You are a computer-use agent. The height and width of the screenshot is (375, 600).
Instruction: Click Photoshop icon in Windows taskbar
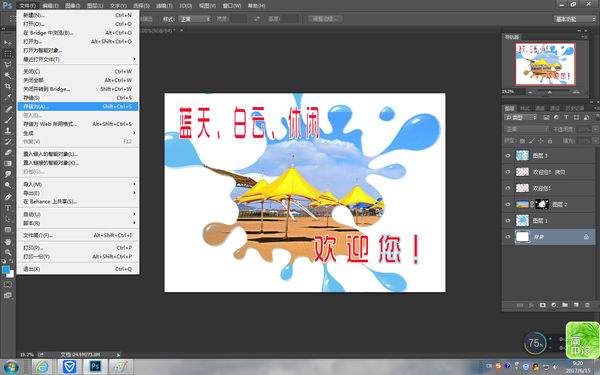[95, 367]
